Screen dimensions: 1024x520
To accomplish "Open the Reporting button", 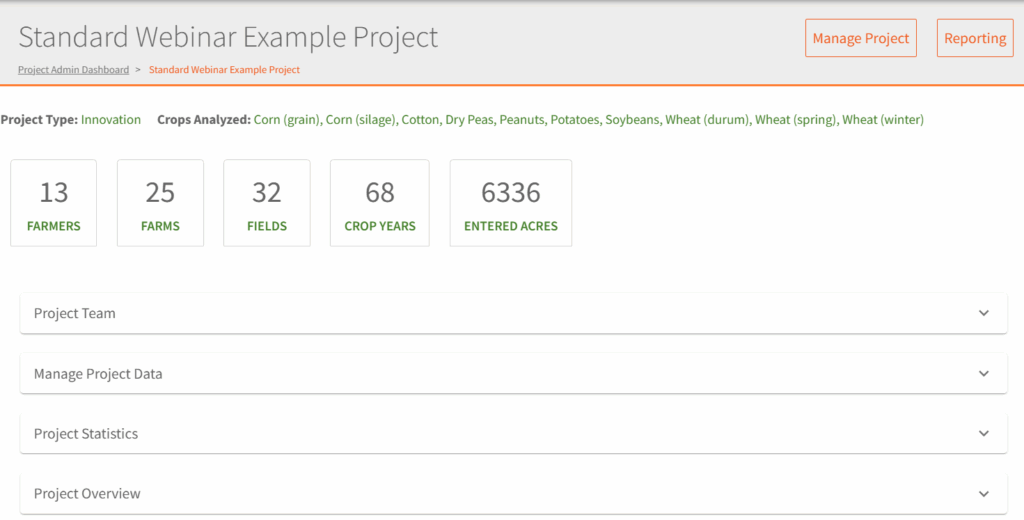I will pos(974,38).
